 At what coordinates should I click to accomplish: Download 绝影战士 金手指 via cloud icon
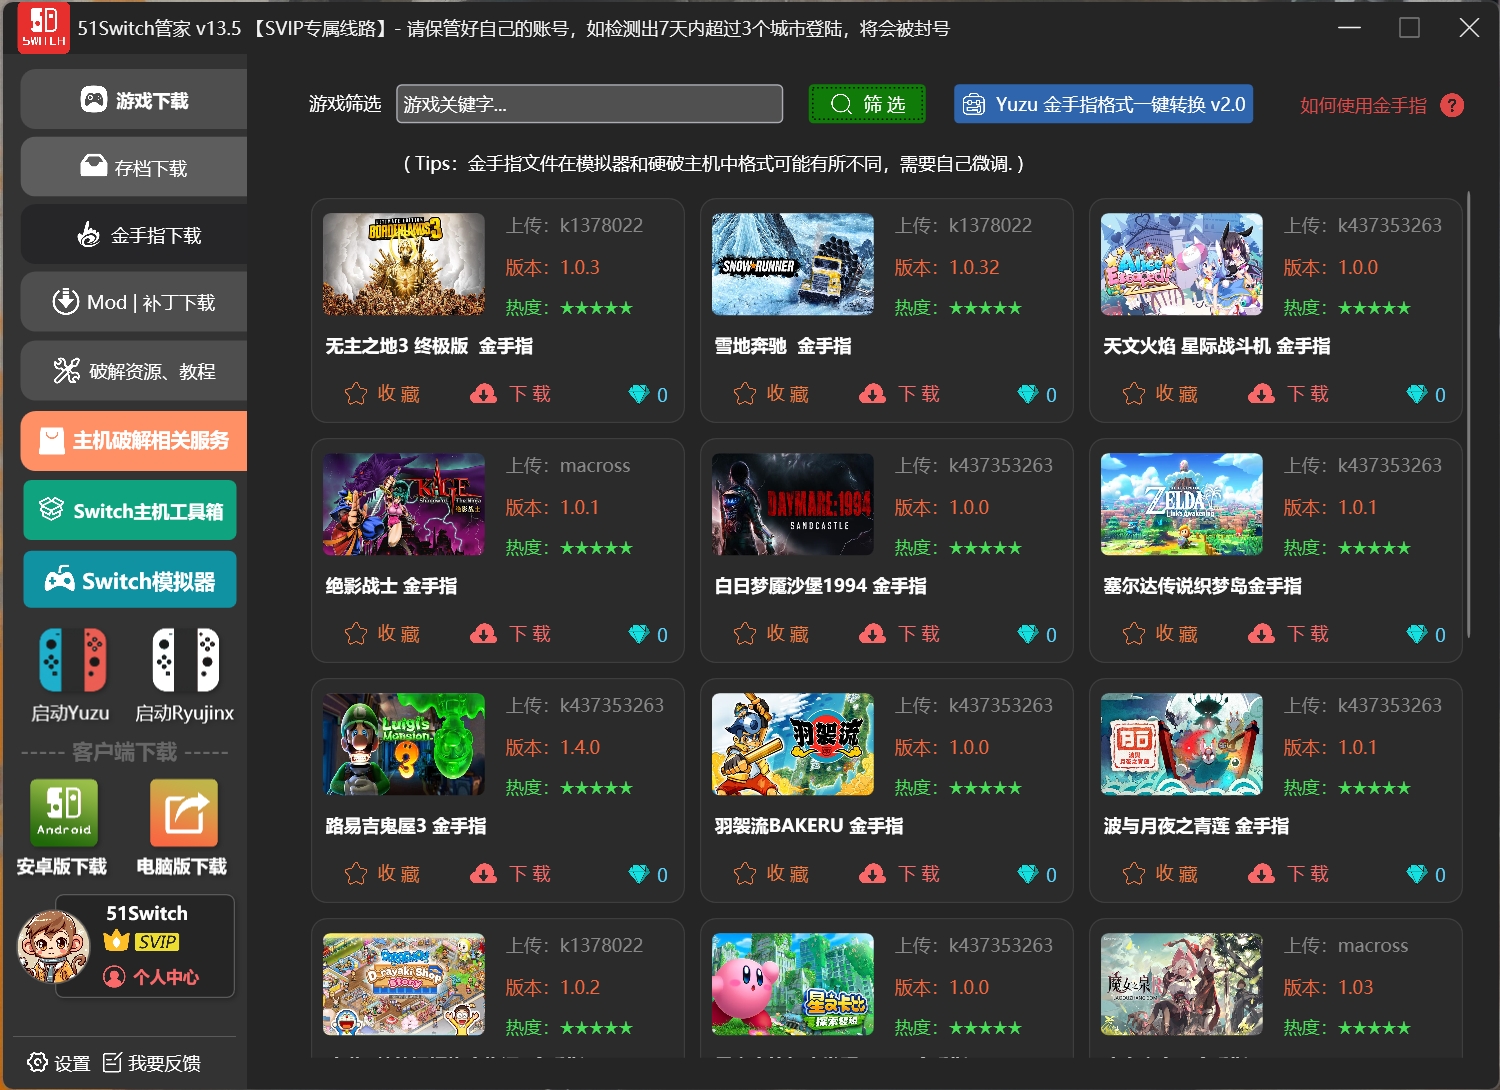(483, 634)
